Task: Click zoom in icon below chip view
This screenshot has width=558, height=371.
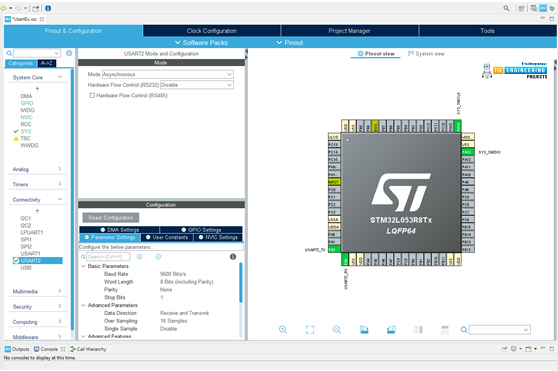Action: click(283, 330)
